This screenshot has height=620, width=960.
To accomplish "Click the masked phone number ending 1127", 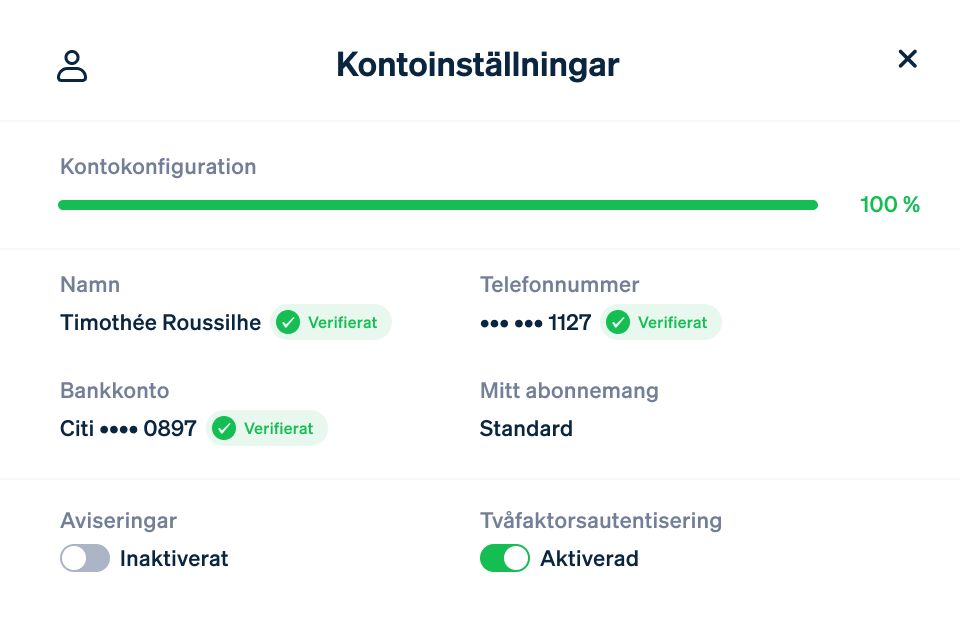I will point(536,323).
